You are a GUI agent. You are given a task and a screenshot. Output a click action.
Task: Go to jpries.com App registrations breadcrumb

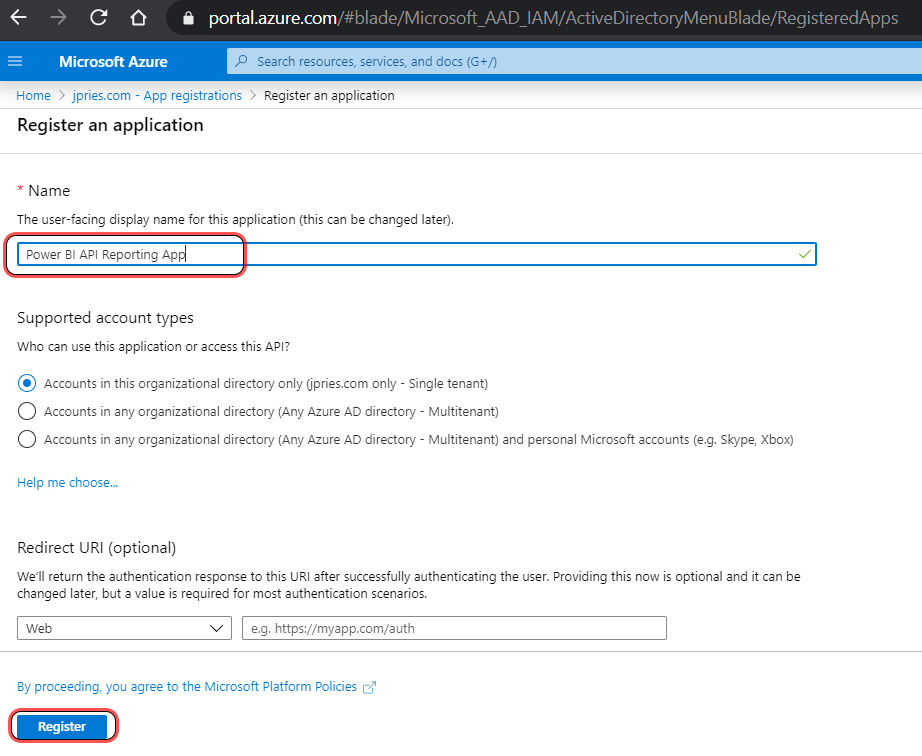click(157, 96)
